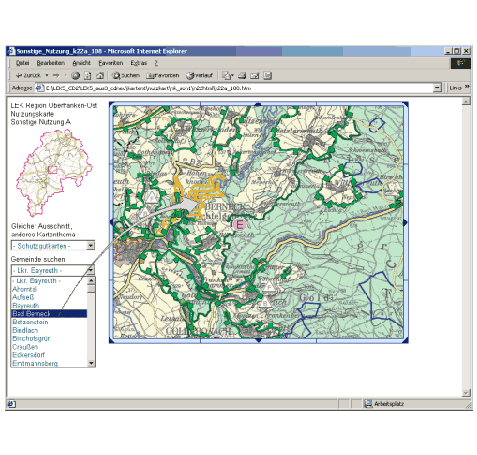Click the page scrollbar up arrow
Image resolution: width=477 pixels, height=455 pixels.
coord(466,101)
